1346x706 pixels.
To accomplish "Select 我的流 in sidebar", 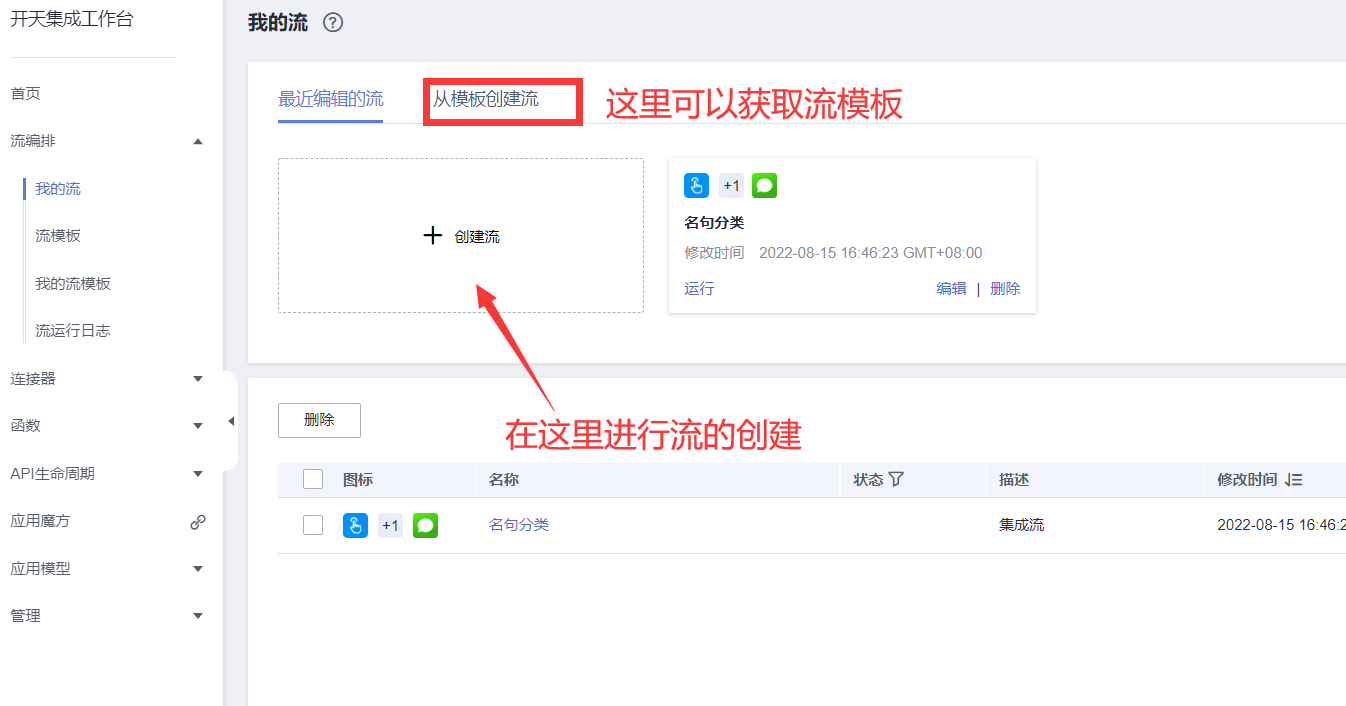I will click(58, 188).
